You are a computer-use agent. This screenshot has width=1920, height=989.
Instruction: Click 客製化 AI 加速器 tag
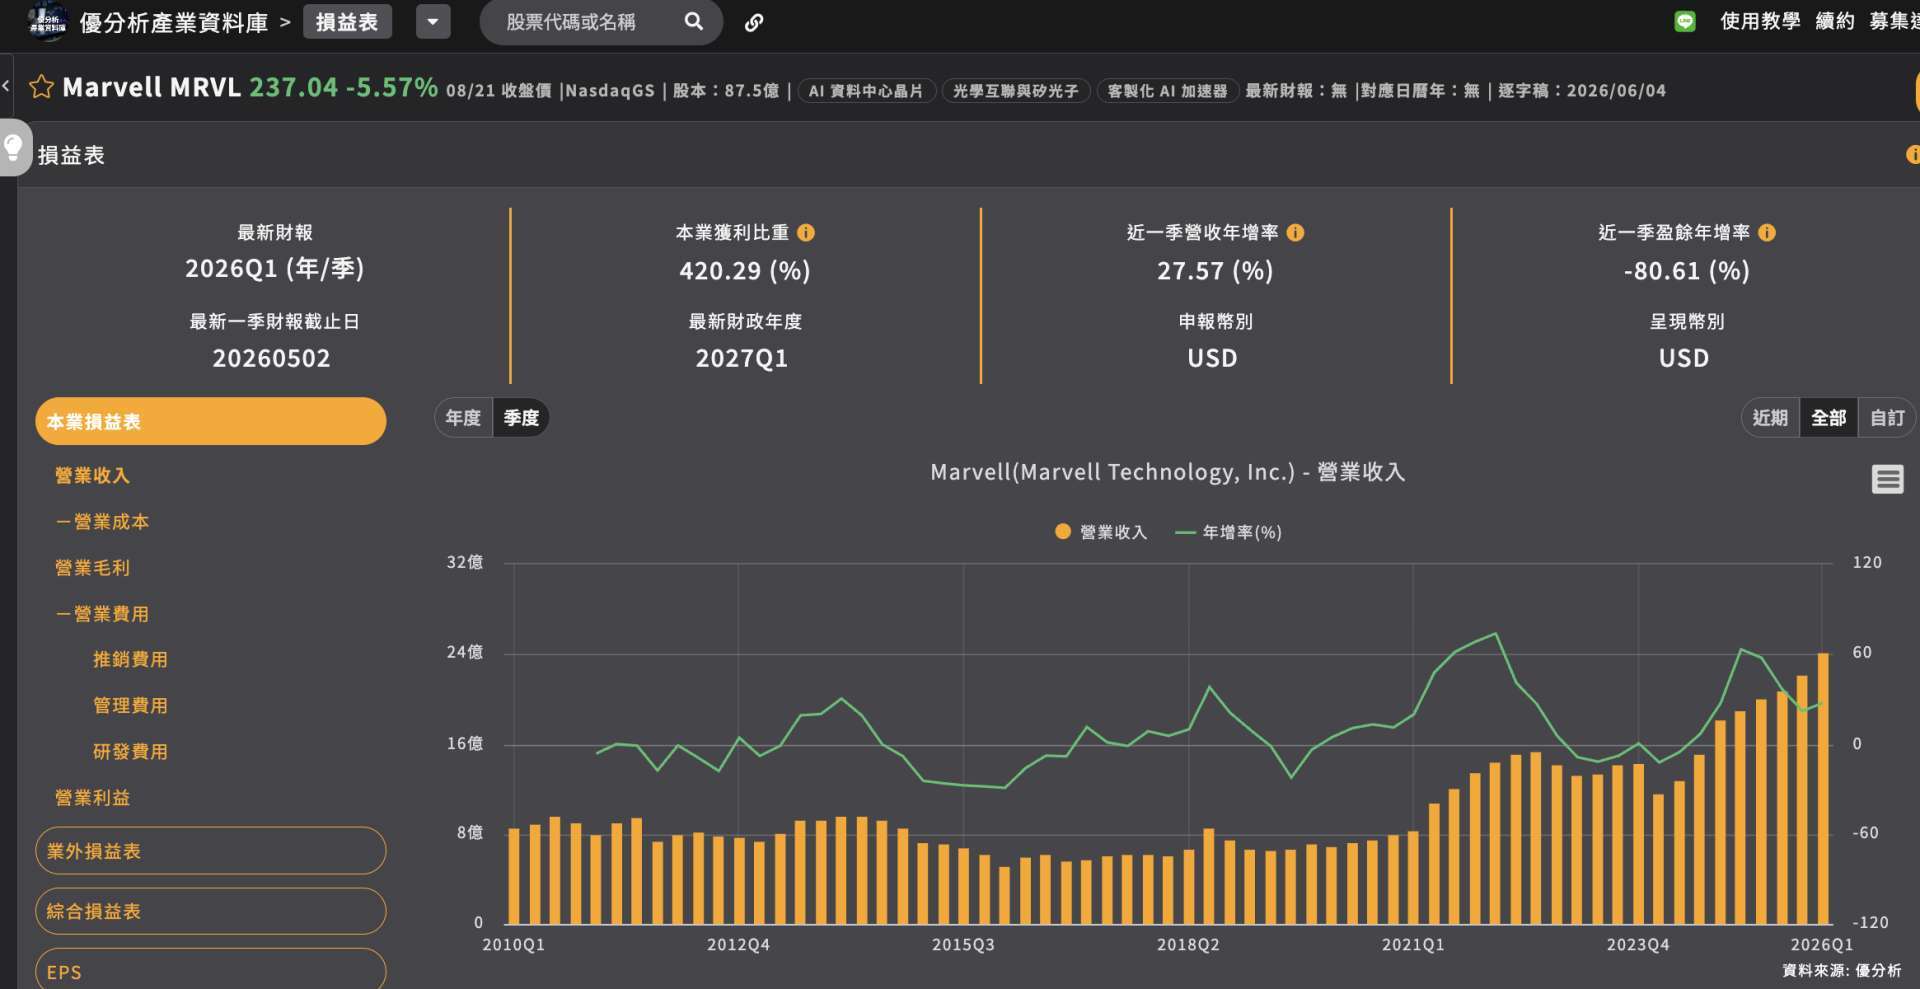(x=1167, y=91)
